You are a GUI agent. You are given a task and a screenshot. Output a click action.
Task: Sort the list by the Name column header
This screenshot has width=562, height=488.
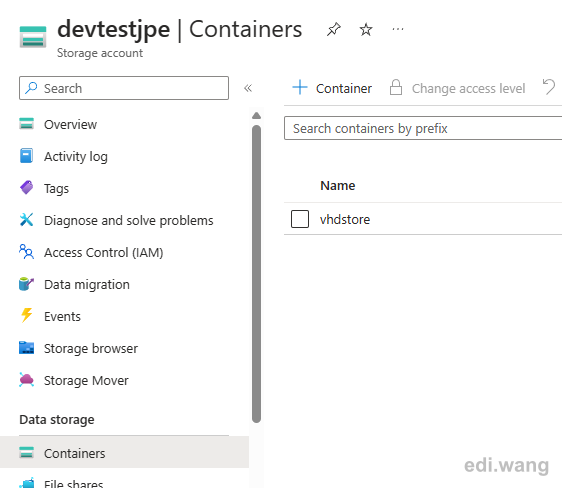click(x=338, y=186)
